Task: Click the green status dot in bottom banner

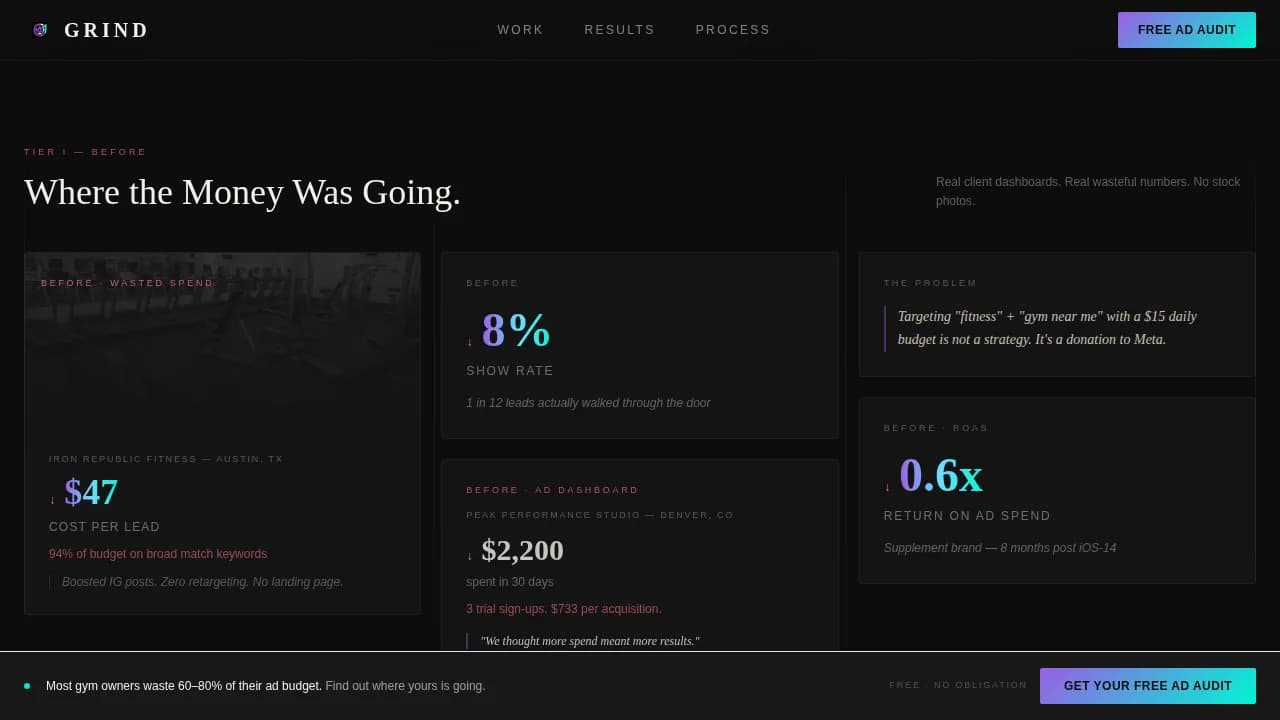Action: click(x=27, y=686)
